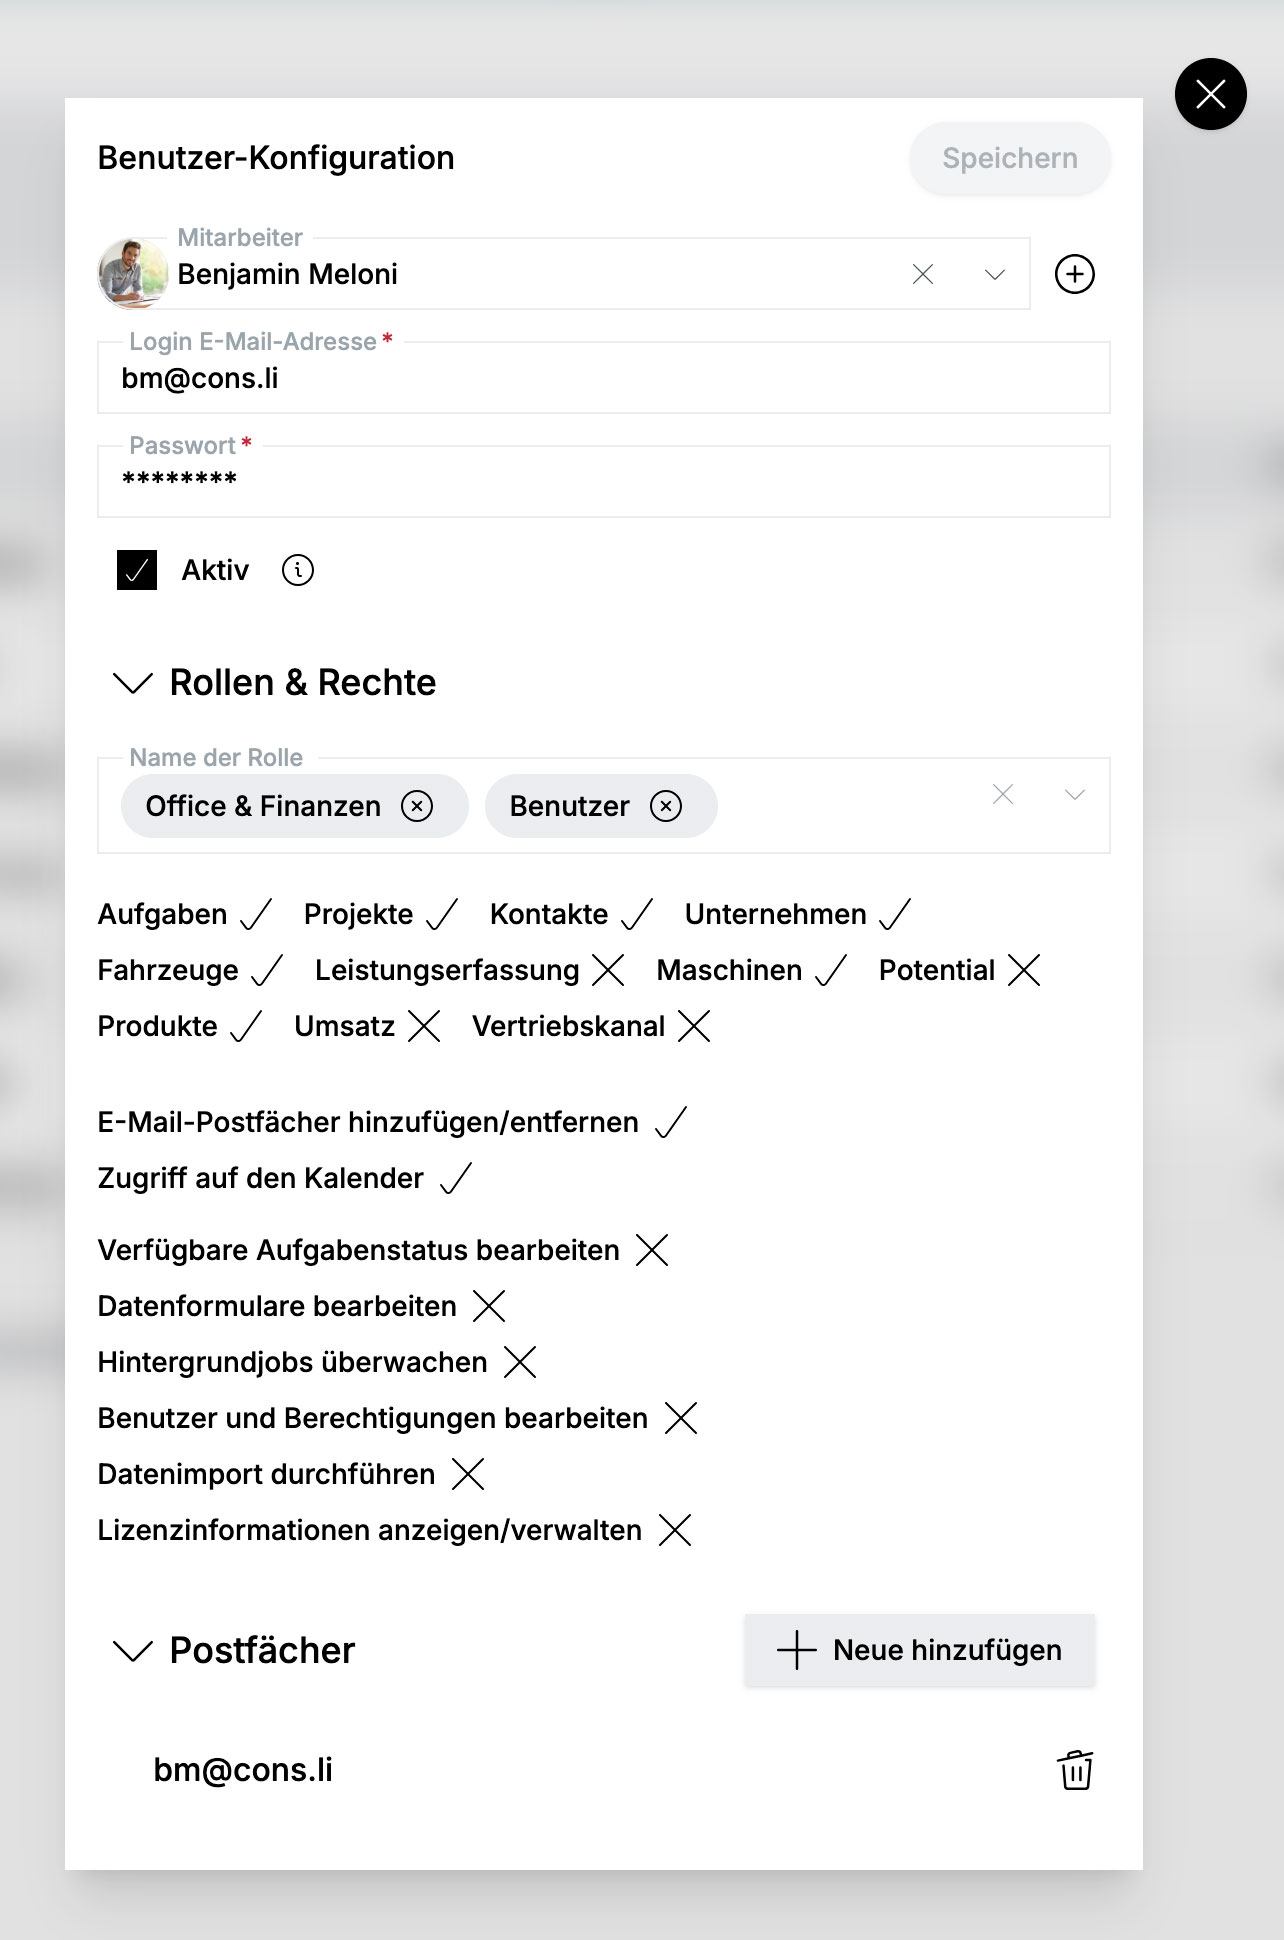Click the plus icon next to Mitarbeiter field
The image size is (1284, 1940).
tap(1075, 274)
